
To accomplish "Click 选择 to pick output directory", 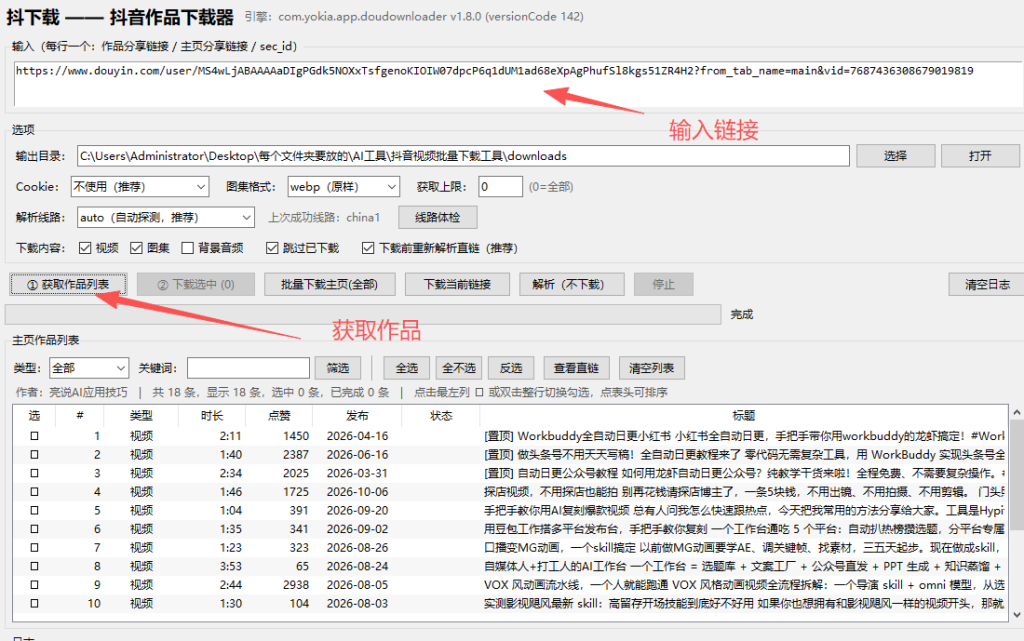I will [x=895, y=156].
